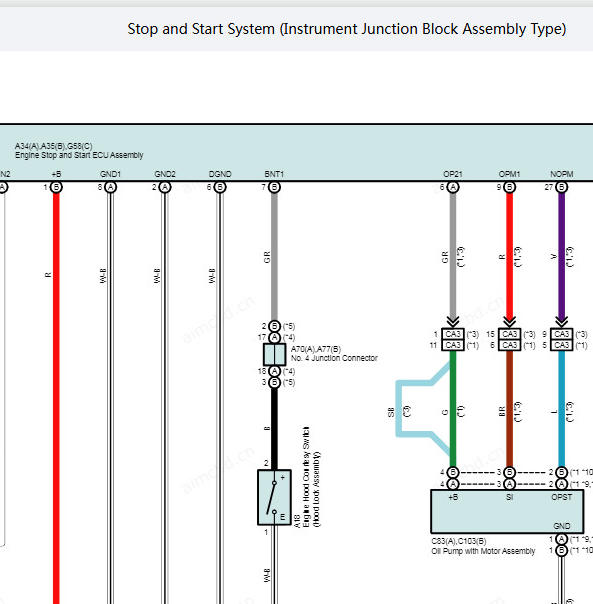The width and height of the screenshot is (593, 604).
Task: Click the No. 4 Junction Connector symbol
Action: 274,354
